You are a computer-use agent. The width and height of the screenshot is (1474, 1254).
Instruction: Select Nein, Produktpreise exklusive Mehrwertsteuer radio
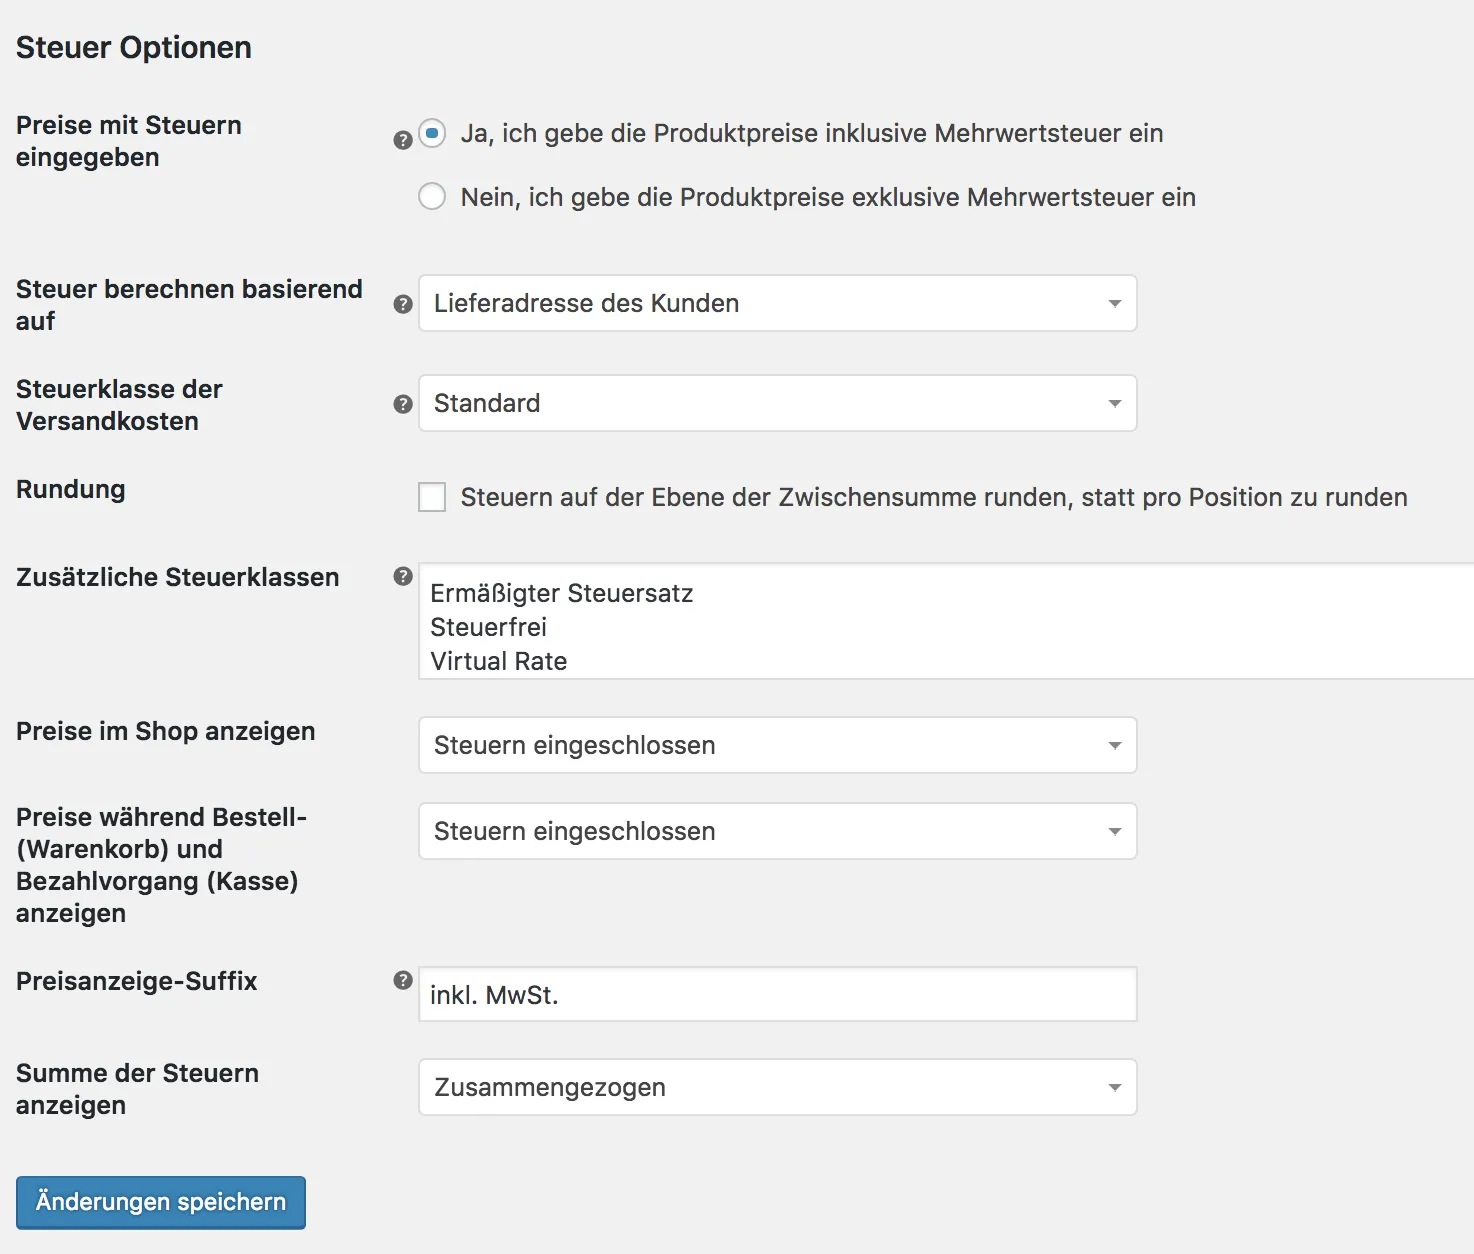coord(432,196)
